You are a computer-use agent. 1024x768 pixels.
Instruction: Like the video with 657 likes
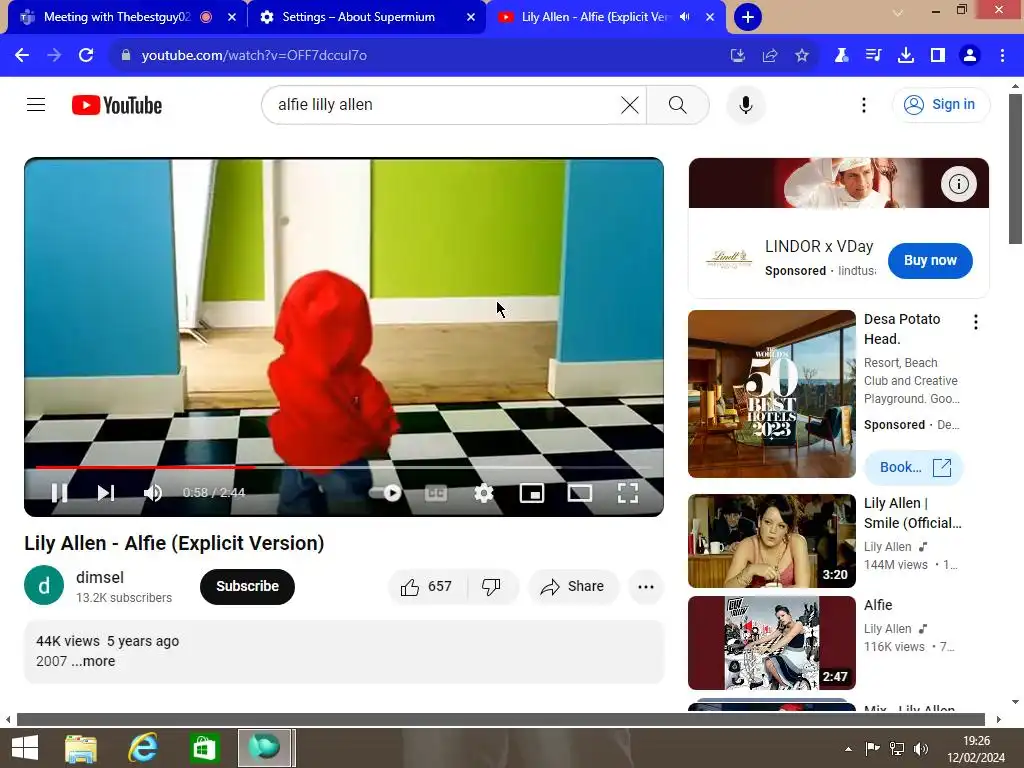[x=427, y=586]
